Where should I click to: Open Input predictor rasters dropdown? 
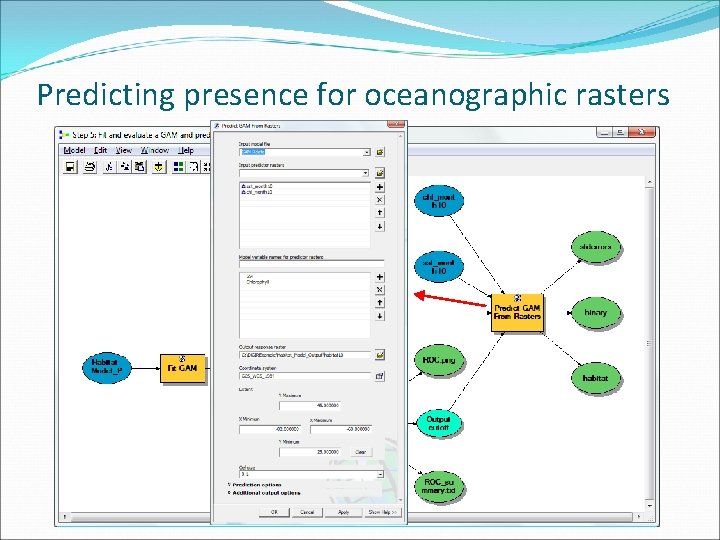366,173
